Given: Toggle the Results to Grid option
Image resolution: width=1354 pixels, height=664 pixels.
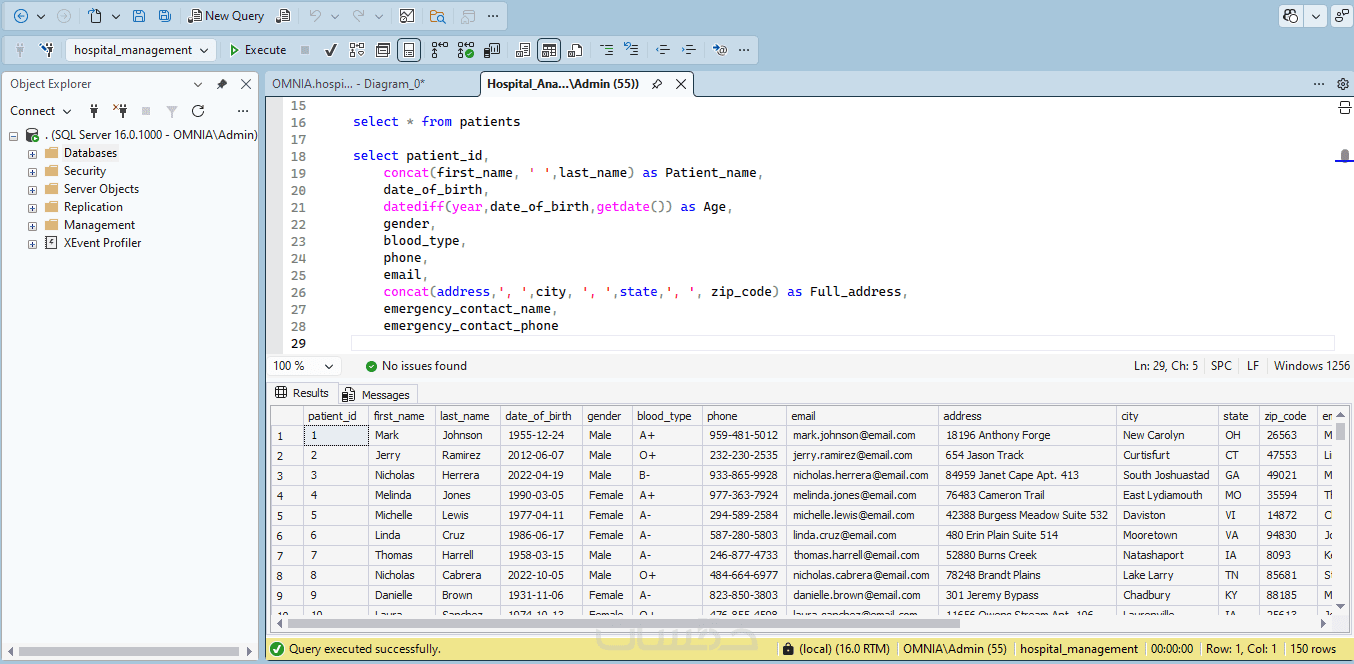Looking at the screenshot, I should (x=548, y=50).
